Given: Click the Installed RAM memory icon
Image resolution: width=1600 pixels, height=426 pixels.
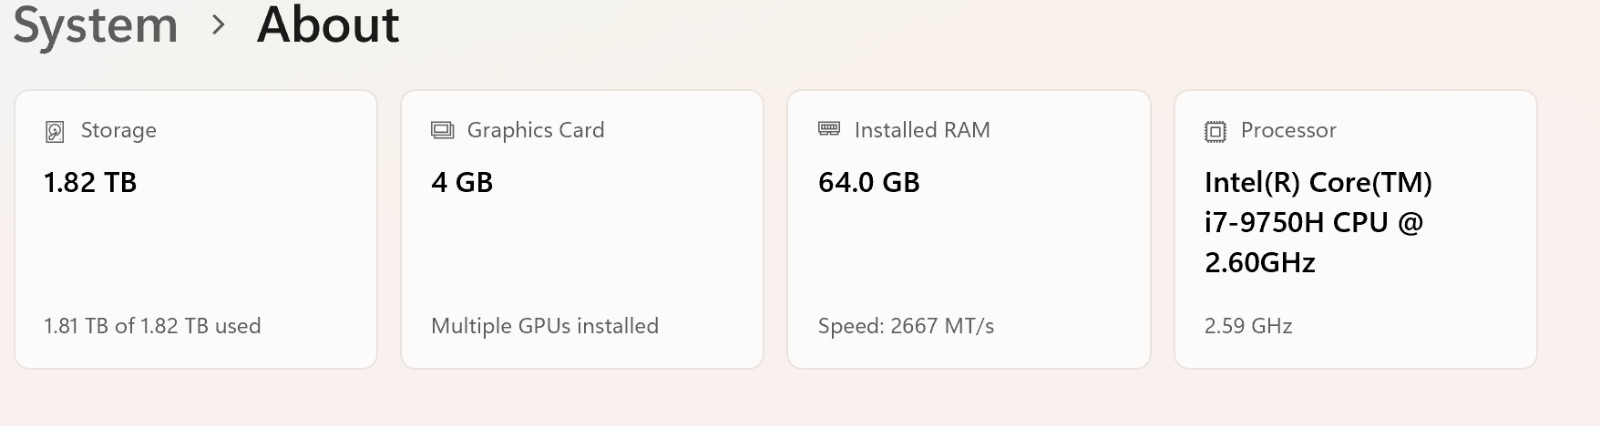Looking at the screenshot, I should [829, 129].
